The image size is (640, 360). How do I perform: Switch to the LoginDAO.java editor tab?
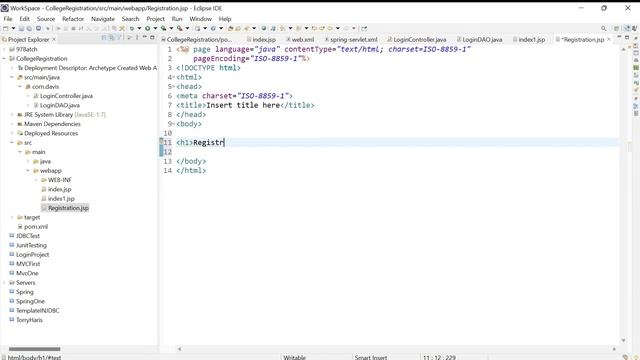(x=479, y=40)
